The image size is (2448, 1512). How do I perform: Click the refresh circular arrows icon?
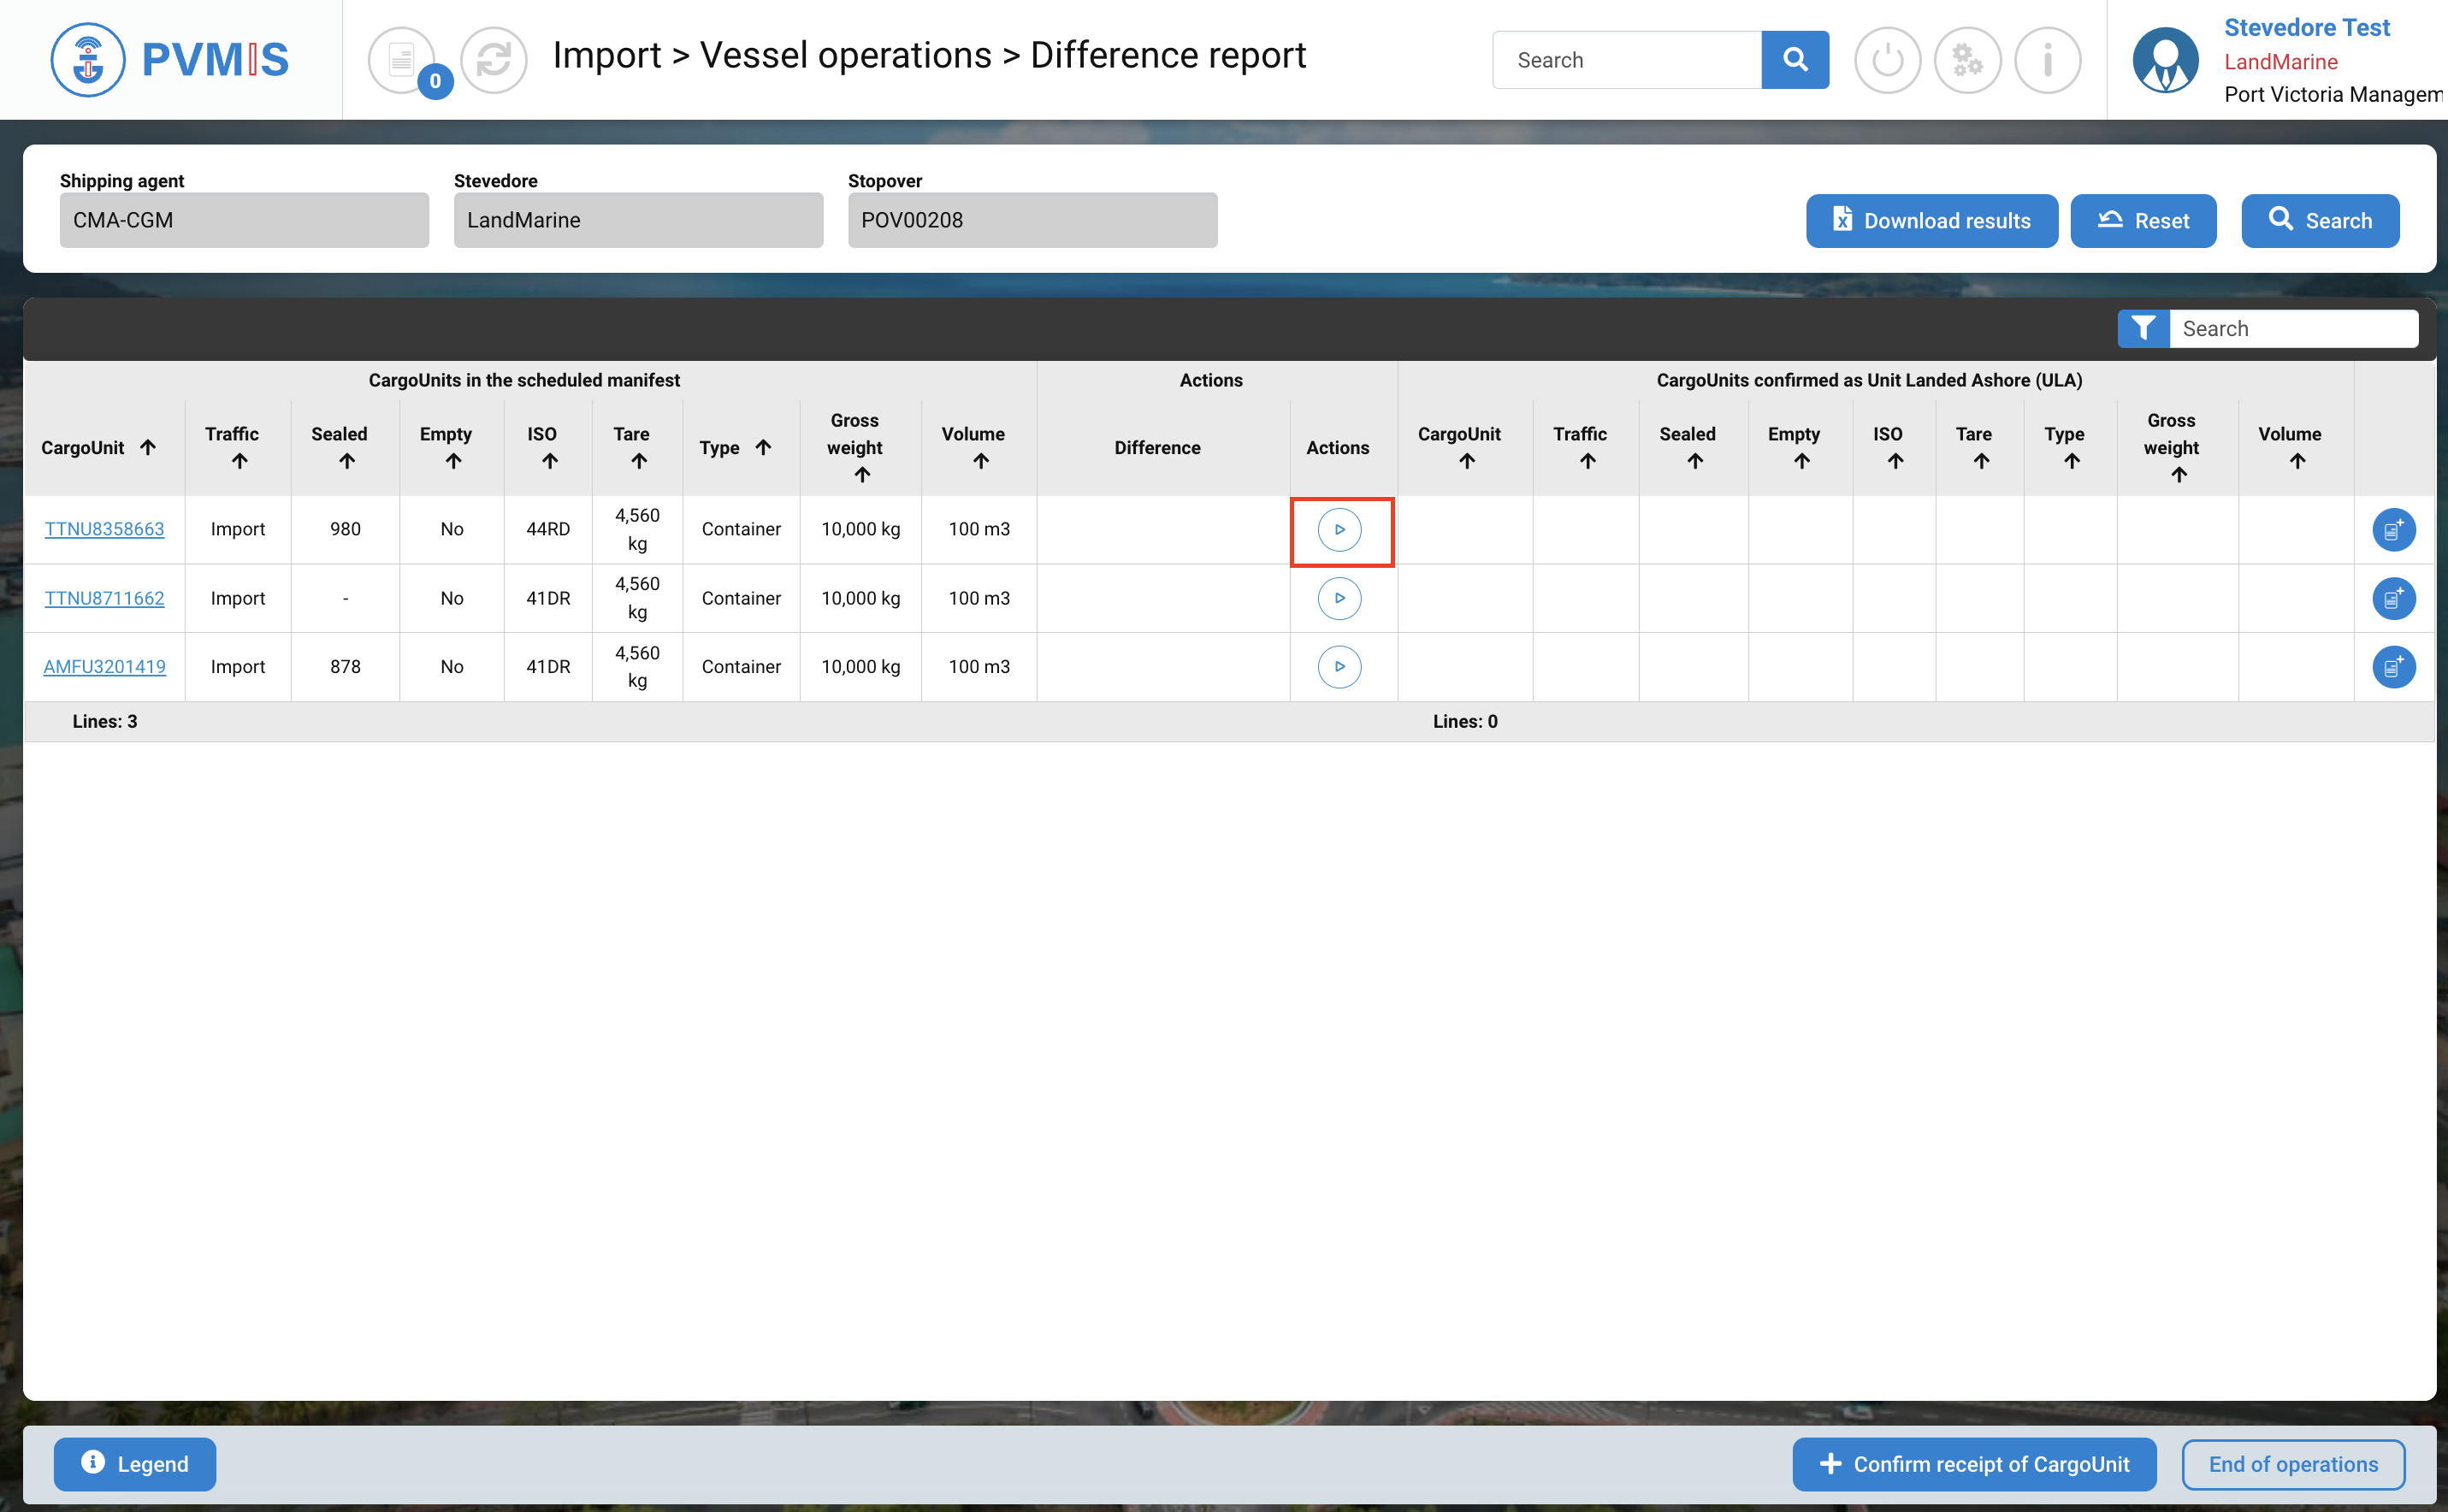tap(493, 60)
